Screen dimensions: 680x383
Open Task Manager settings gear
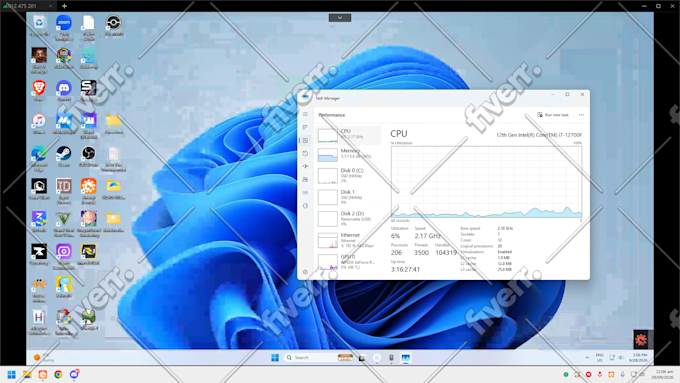coord(305,272)
